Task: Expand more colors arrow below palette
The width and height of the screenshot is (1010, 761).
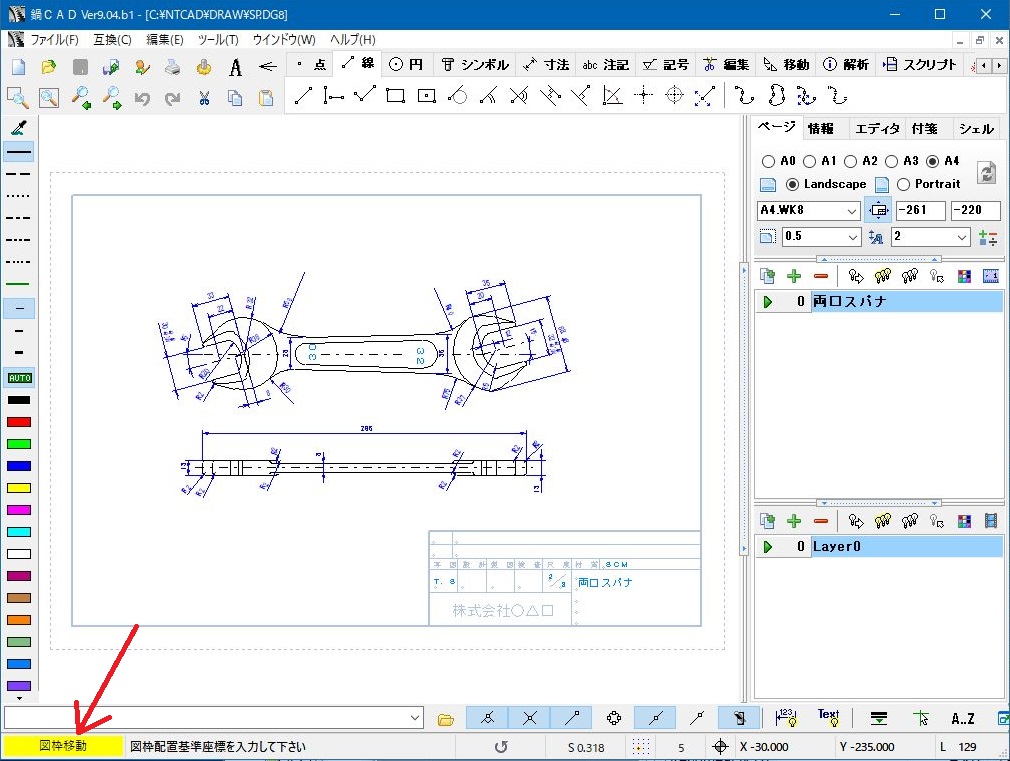Action: 19,698
